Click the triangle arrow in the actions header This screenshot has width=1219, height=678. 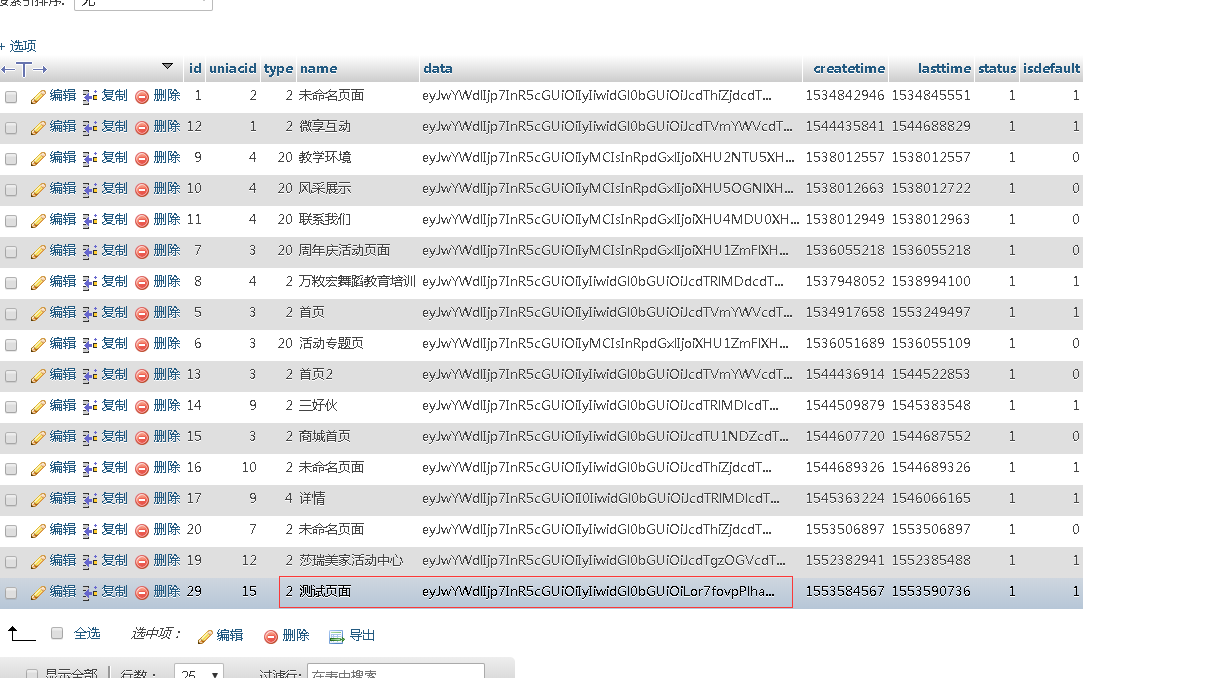click(x=167, y=67)
